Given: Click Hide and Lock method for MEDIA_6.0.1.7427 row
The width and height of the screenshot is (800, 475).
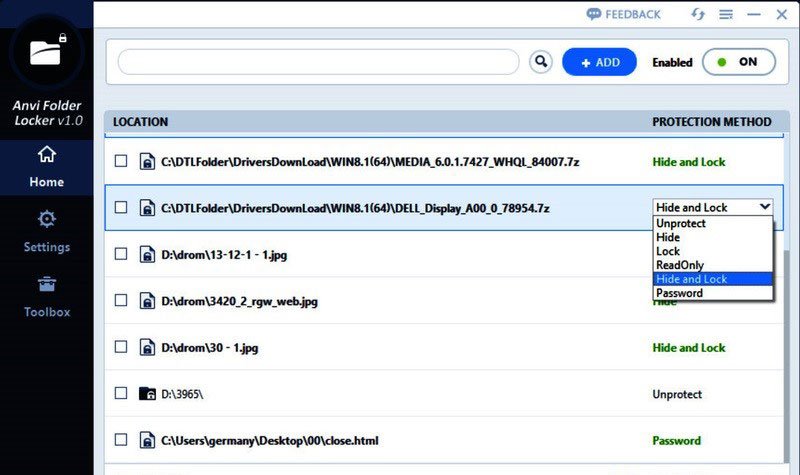Looking at the screenshot, I should [x=689, y=162].
